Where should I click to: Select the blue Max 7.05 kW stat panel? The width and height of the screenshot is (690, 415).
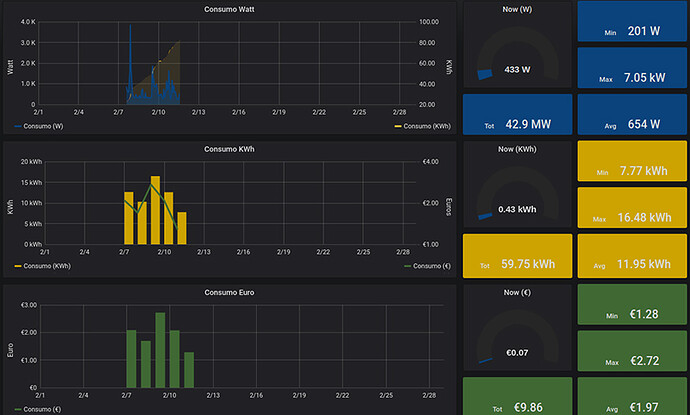click(632, 68)
